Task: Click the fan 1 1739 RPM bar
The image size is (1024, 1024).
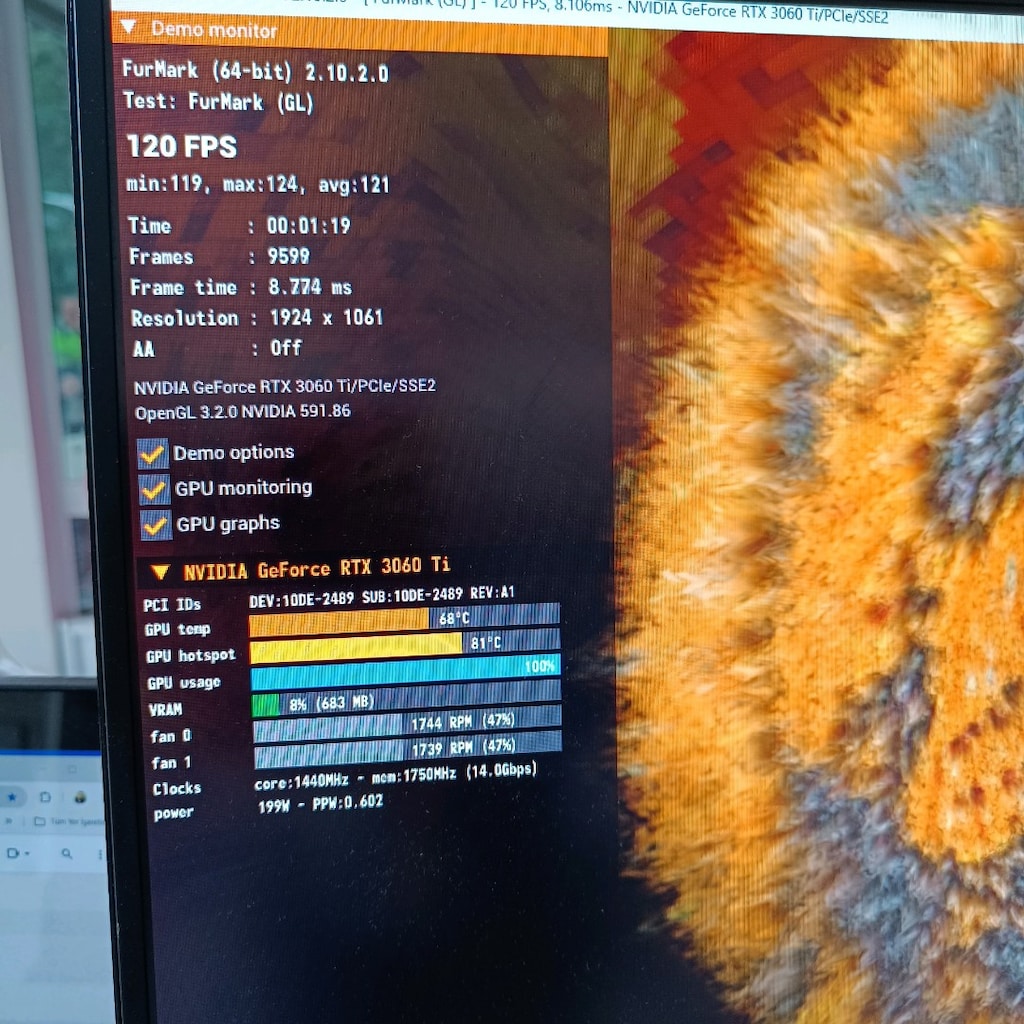Action: 408,750
